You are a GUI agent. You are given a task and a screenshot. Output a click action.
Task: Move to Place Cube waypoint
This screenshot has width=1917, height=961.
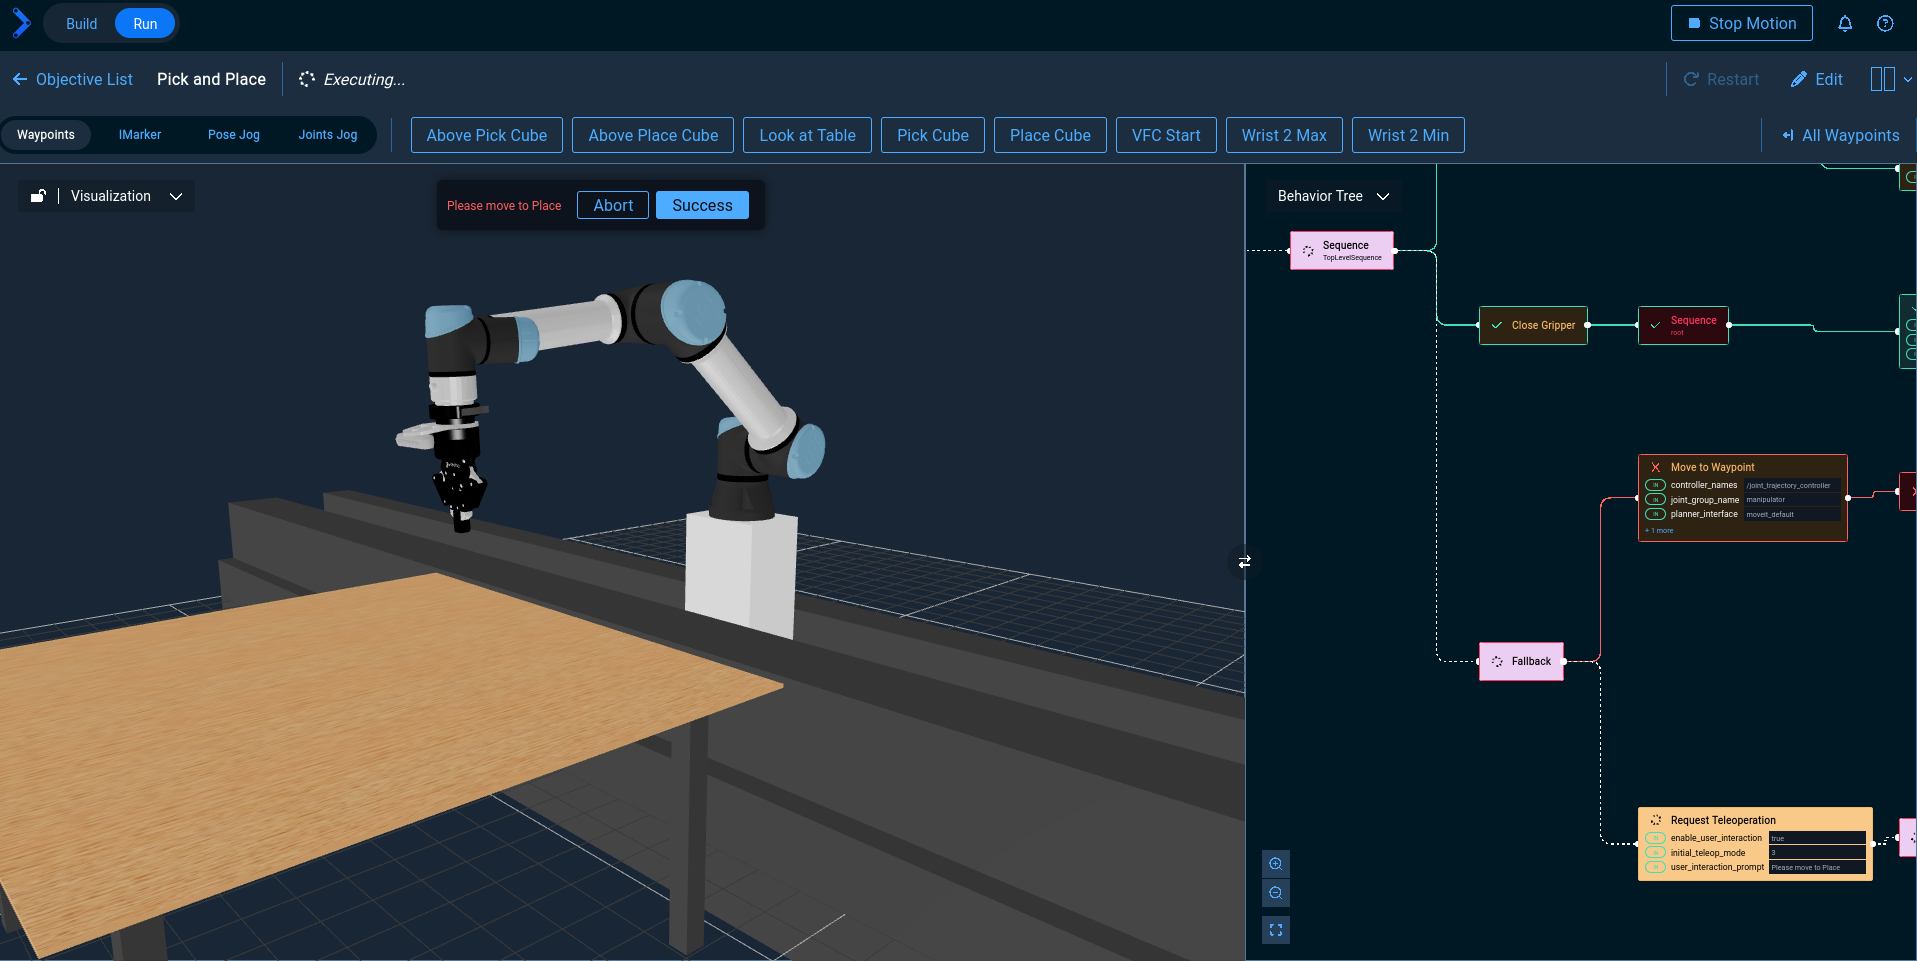tap(1050, 135)
